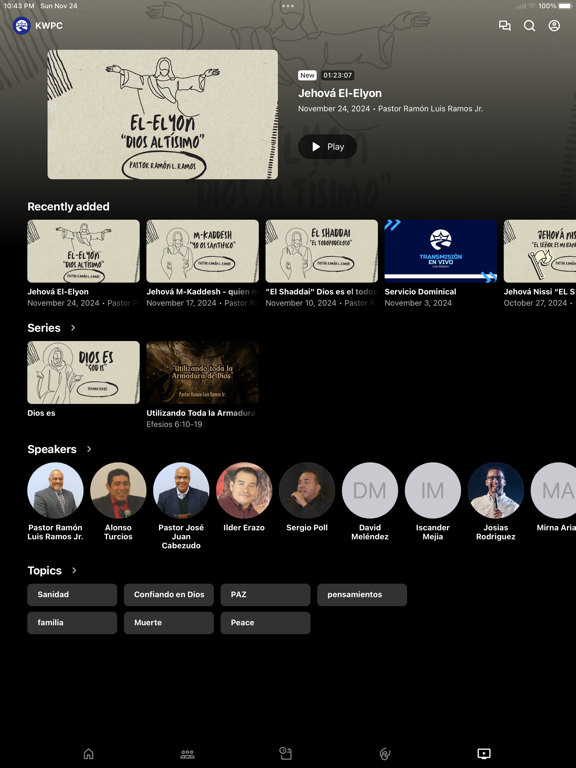Screen dimensions: 576x768
Task: Choose the Confiando en Dios topic
Action: (x=168, y=595)
